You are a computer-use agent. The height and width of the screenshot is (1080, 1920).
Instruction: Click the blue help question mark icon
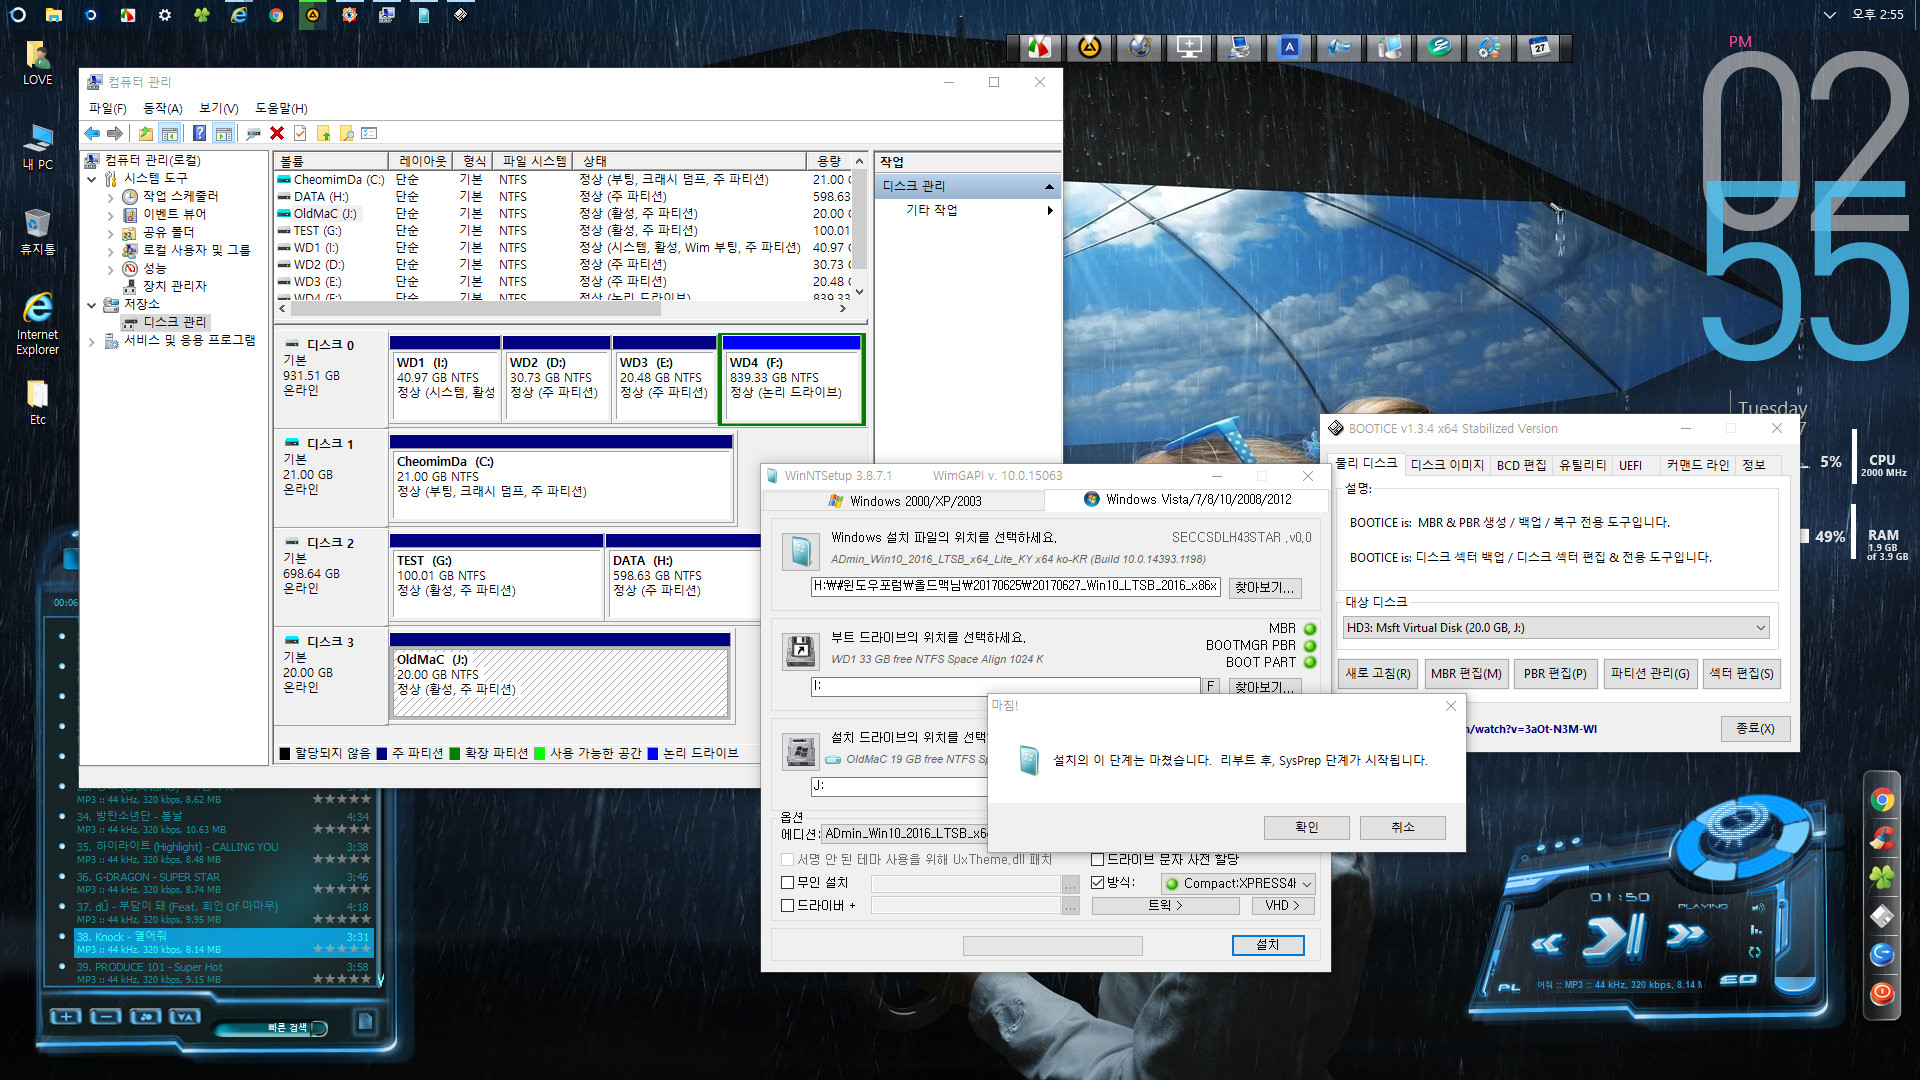point(199,134)
